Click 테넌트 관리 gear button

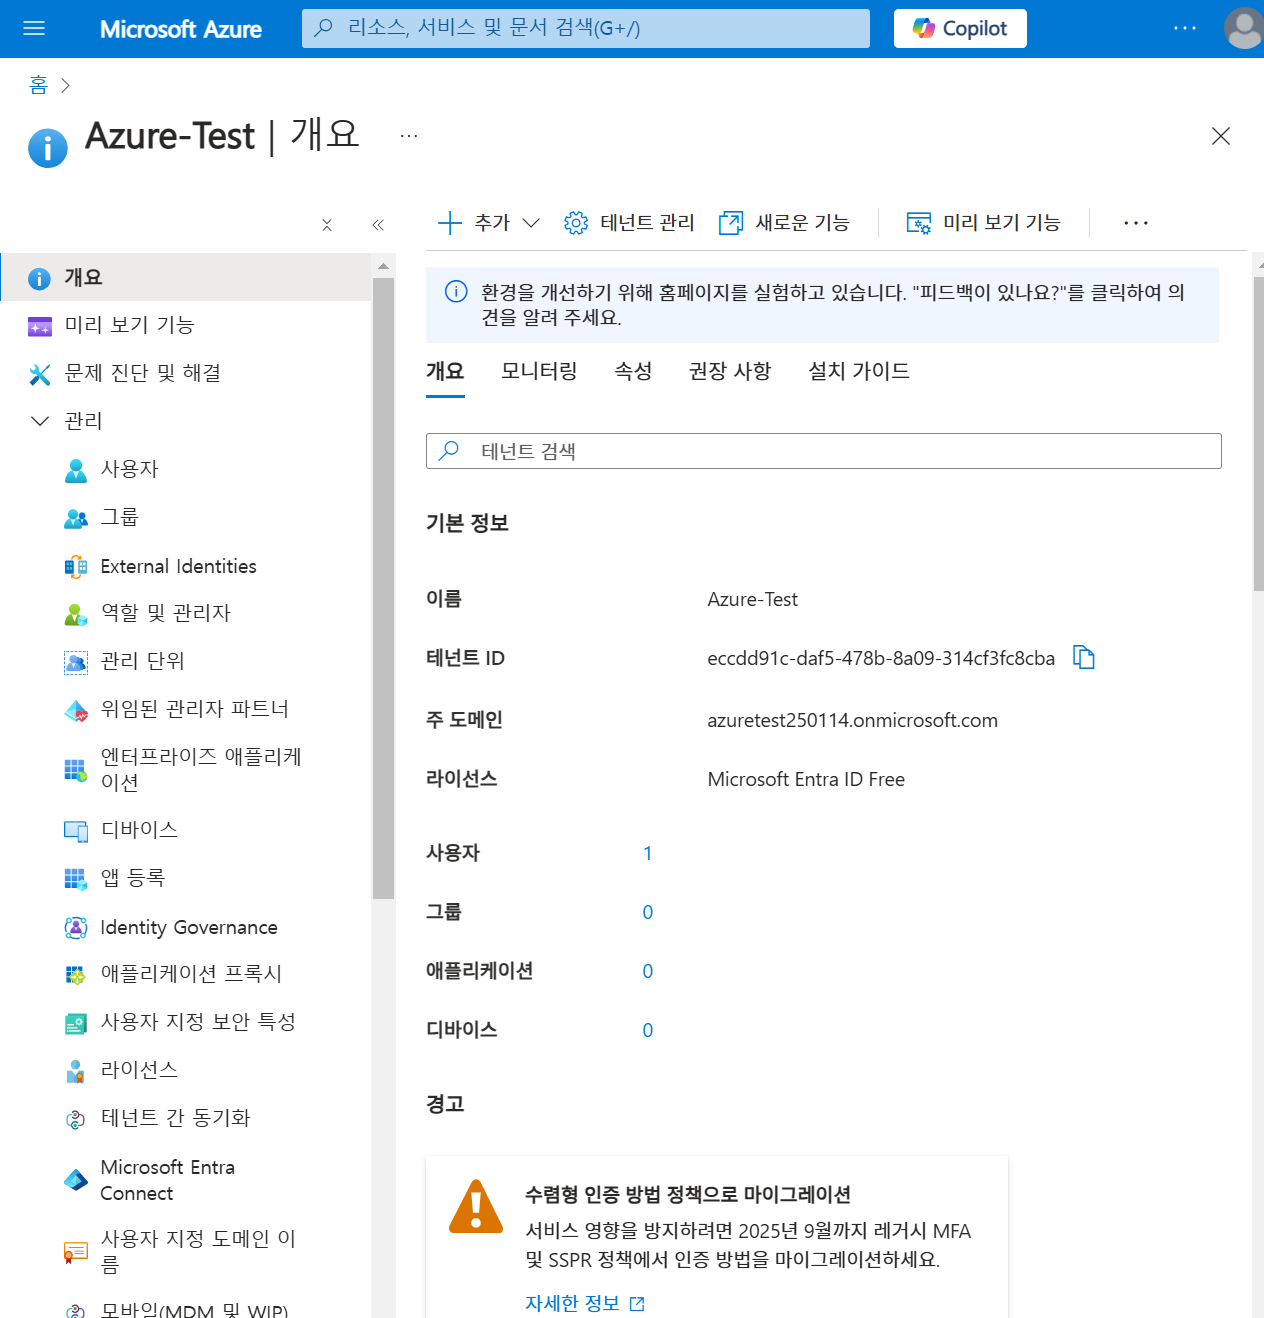click(x=629, y=222)
